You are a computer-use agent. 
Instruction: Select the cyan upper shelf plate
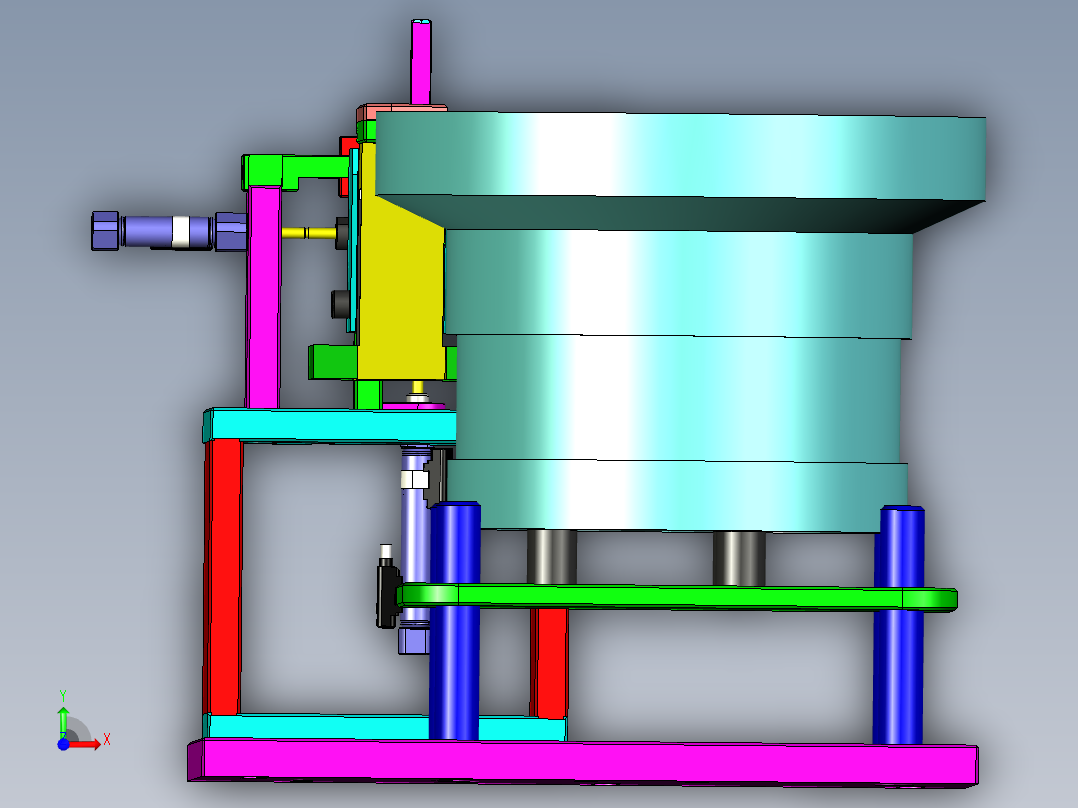point(330,426)
